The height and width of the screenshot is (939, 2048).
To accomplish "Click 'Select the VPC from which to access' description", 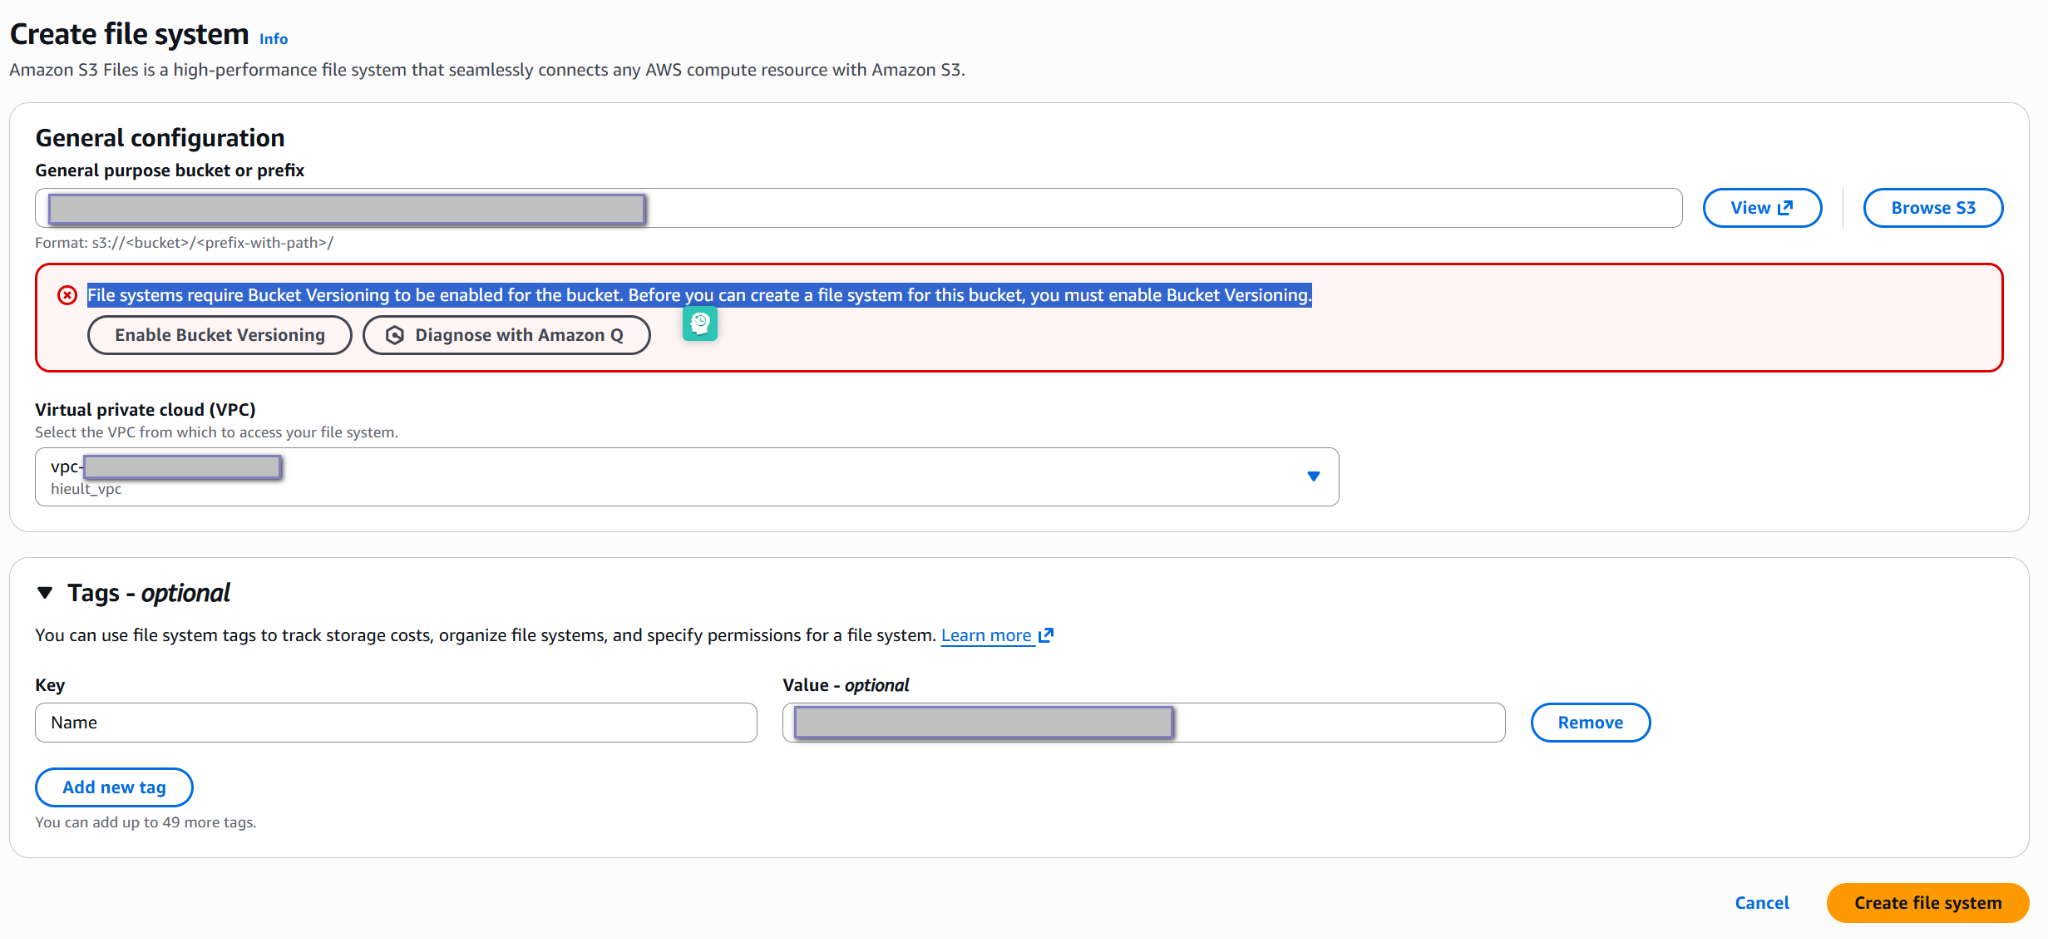I will (x=216, y=433).
